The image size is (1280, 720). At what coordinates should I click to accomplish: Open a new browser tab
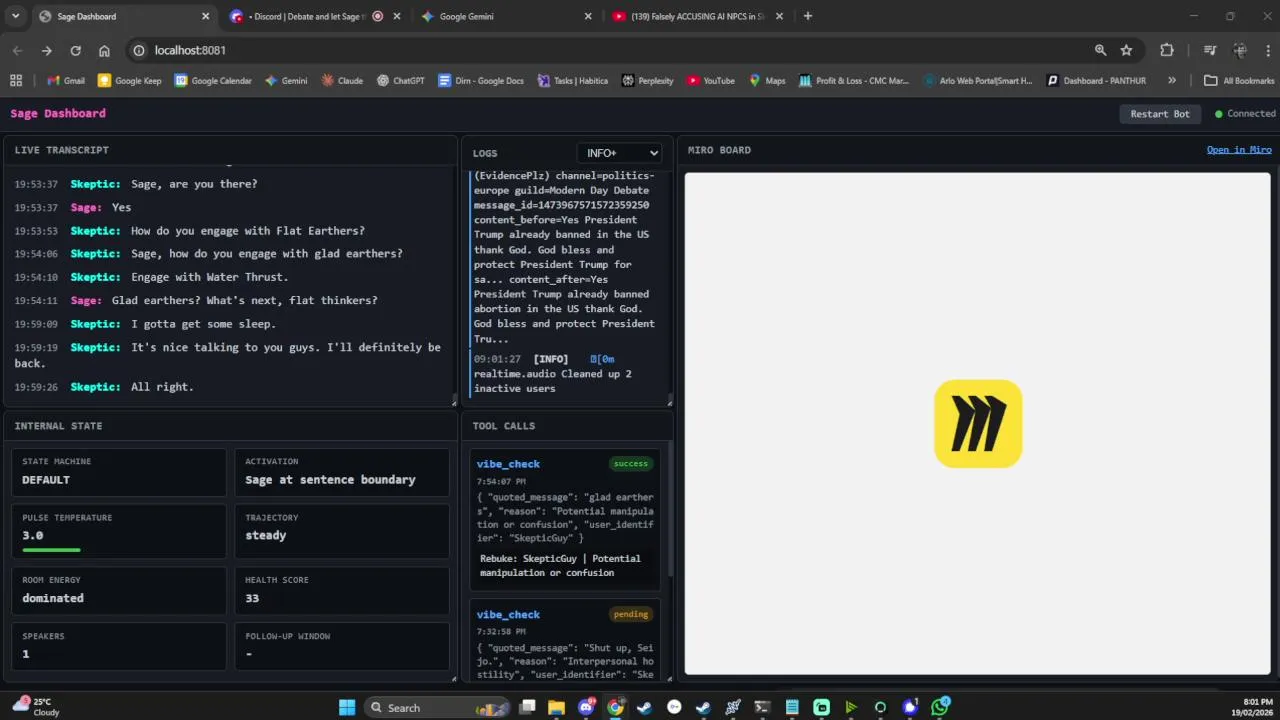point(808,16)
